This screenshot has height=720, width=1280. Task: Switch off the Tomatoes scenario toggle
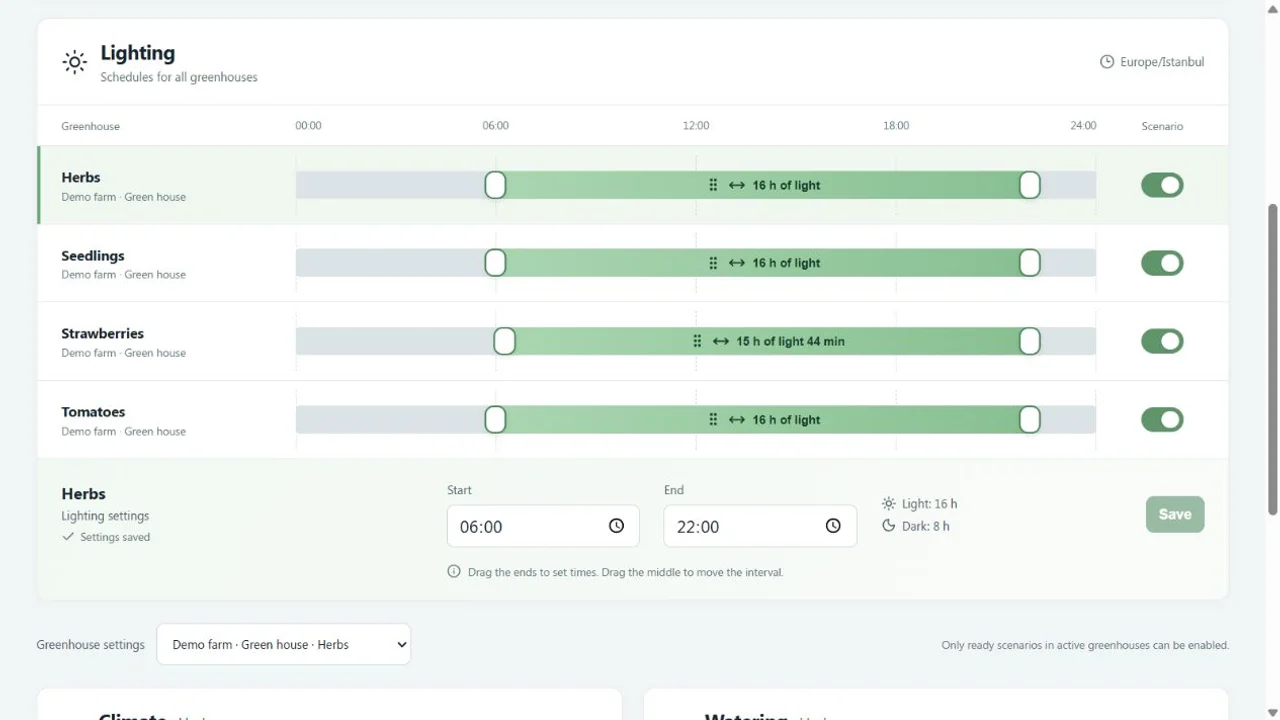click(1162, 420)
